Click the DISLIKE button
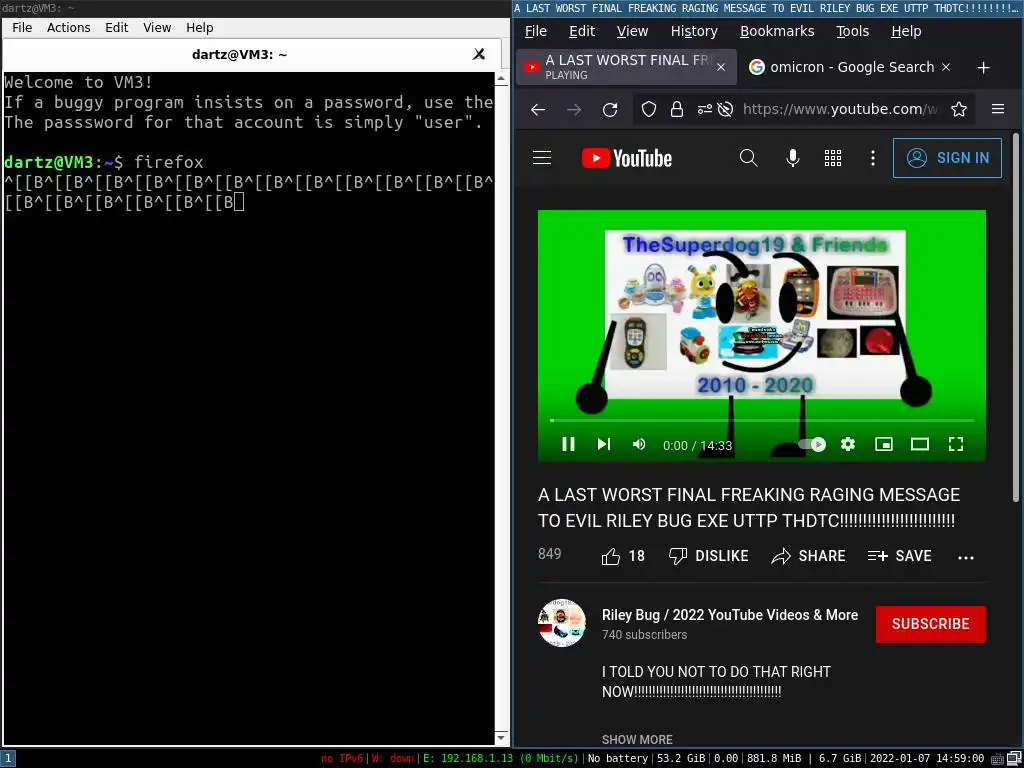The width and height of the screenshot is (1024, 768). click(x=709, y=556)
